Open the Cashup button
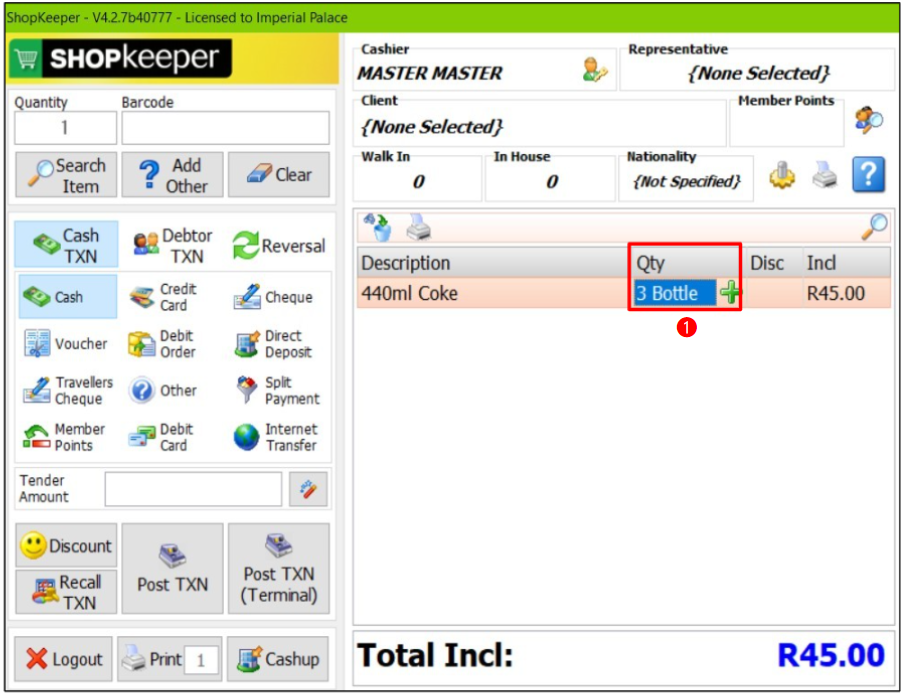The width and height of the screenshot is (902, 694). 278,659
